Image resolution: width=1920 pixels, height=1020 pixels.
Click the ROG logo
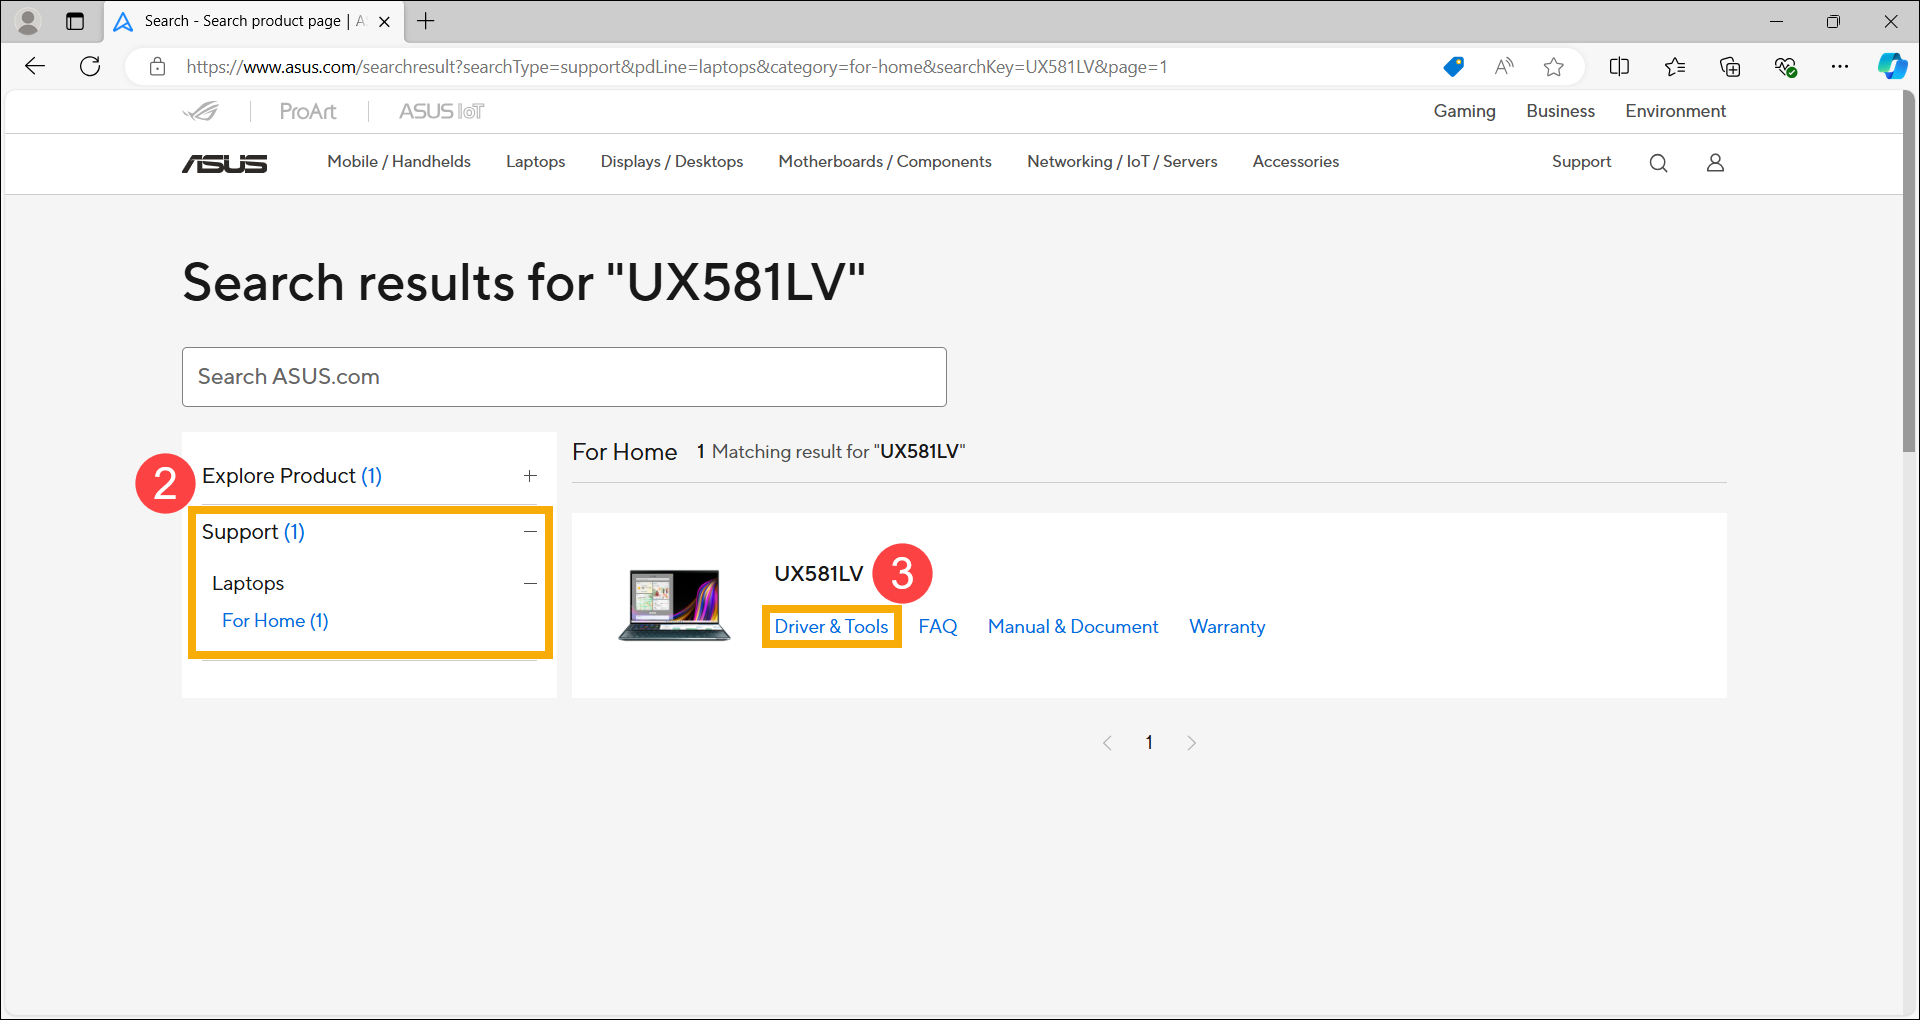pos(201,111)
